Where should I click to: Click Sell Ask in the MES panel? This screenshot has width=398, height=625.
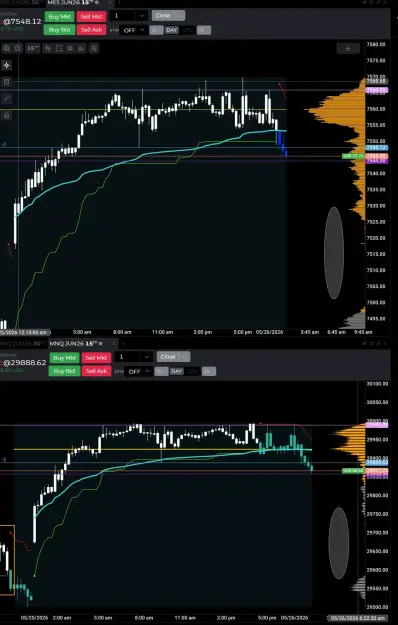(x=91, y=30)
